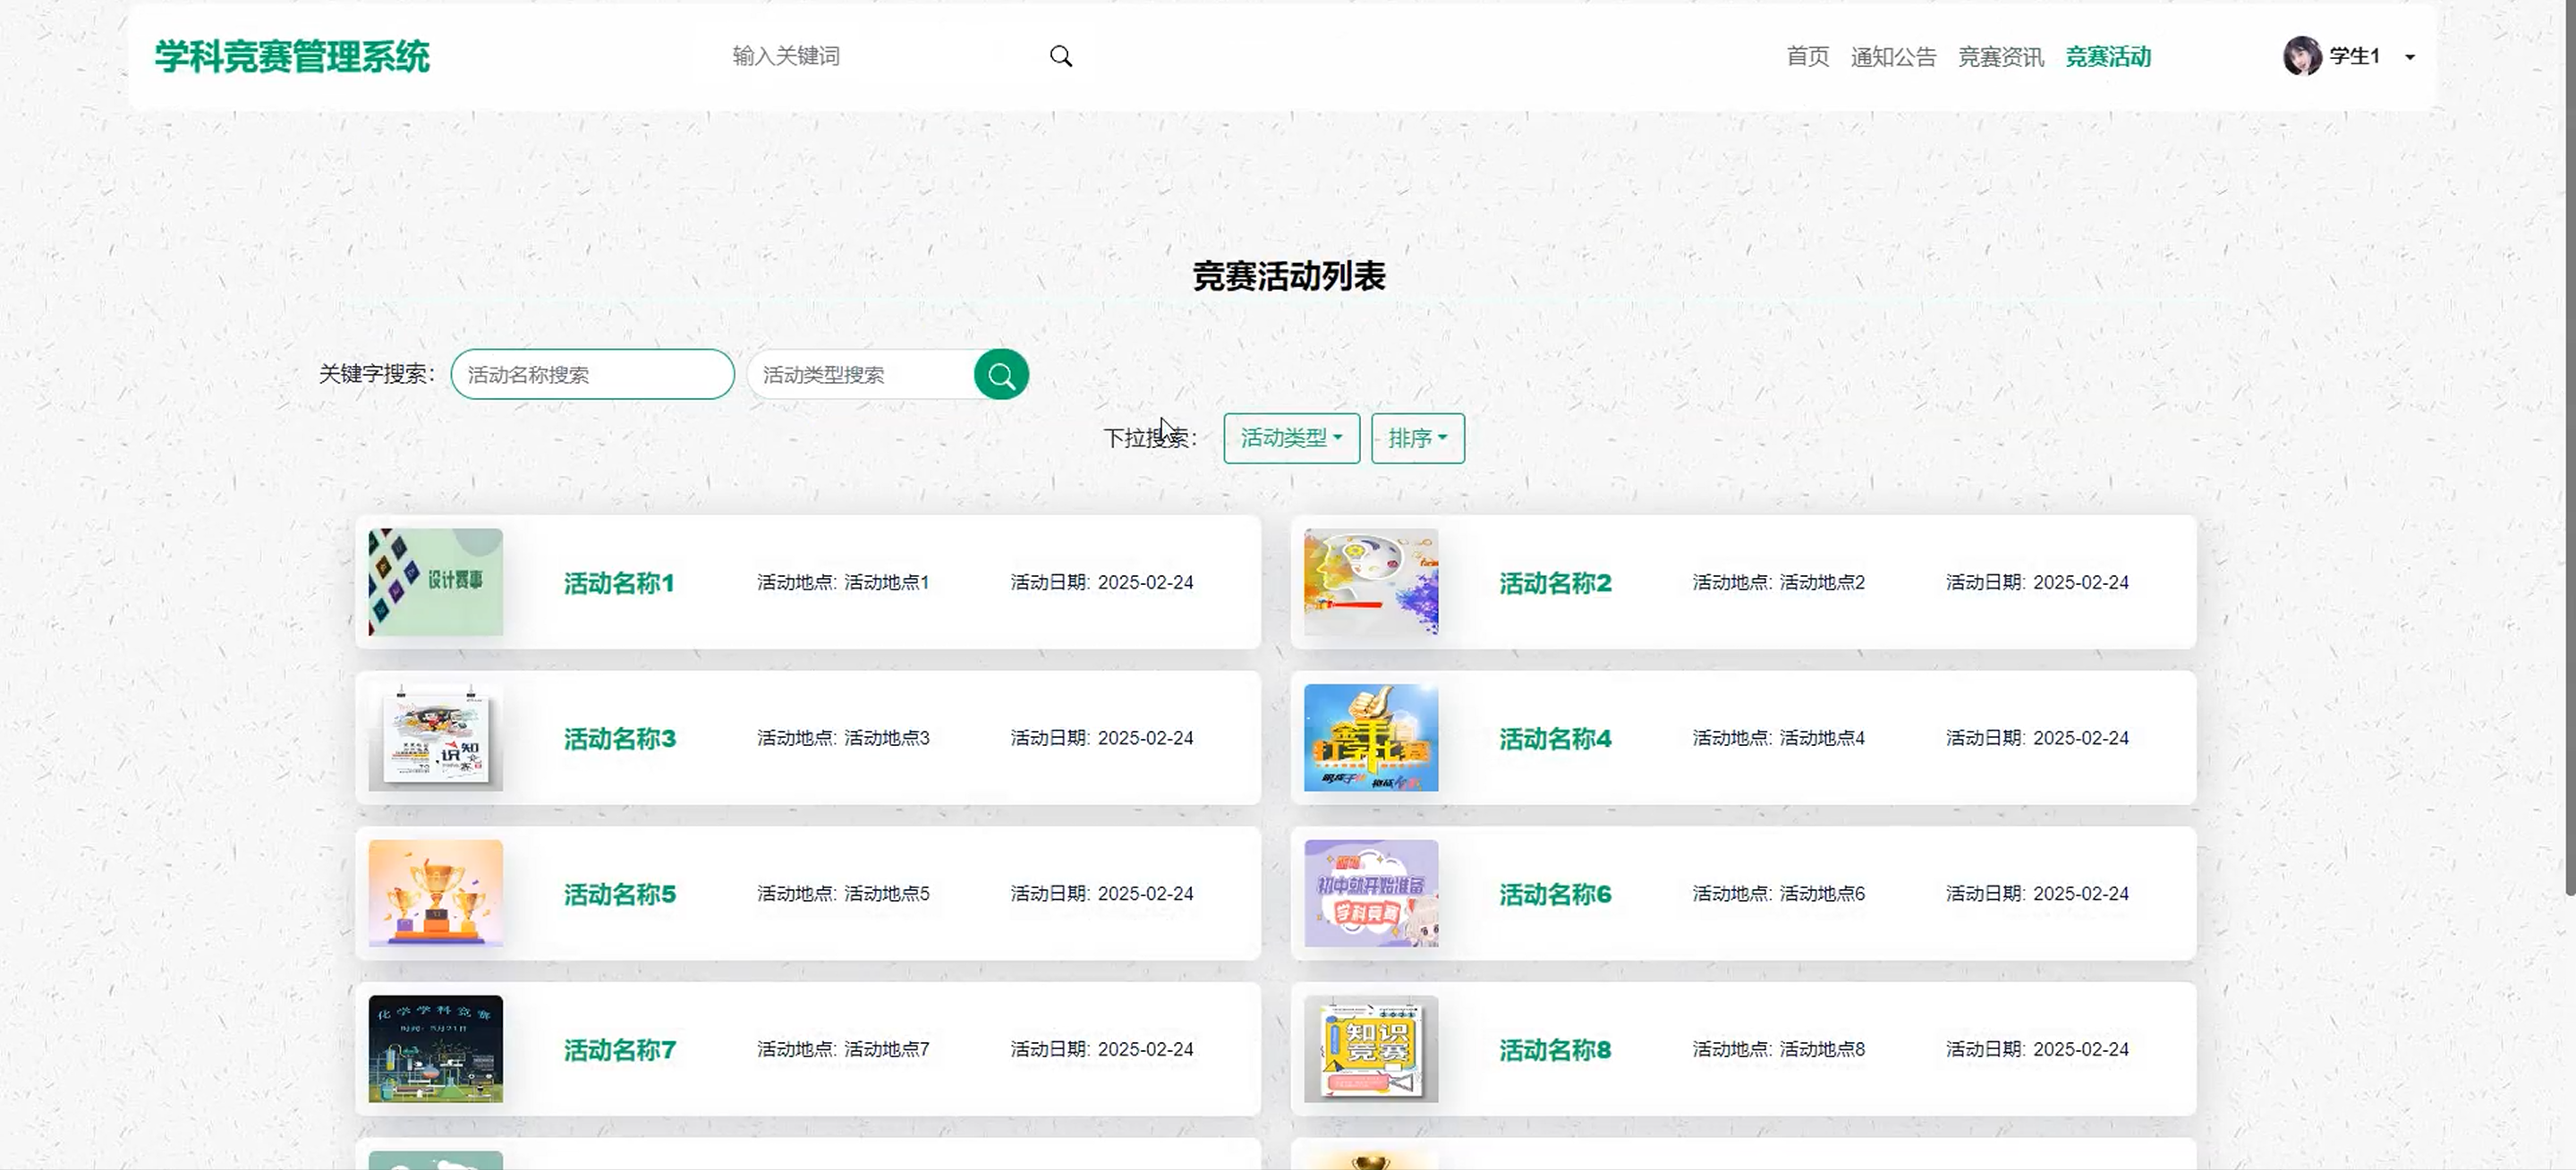Click the trophy thumbnail of 活动名称5
Viewport: 2576px width, 1170px height.
tap(435, 893)
